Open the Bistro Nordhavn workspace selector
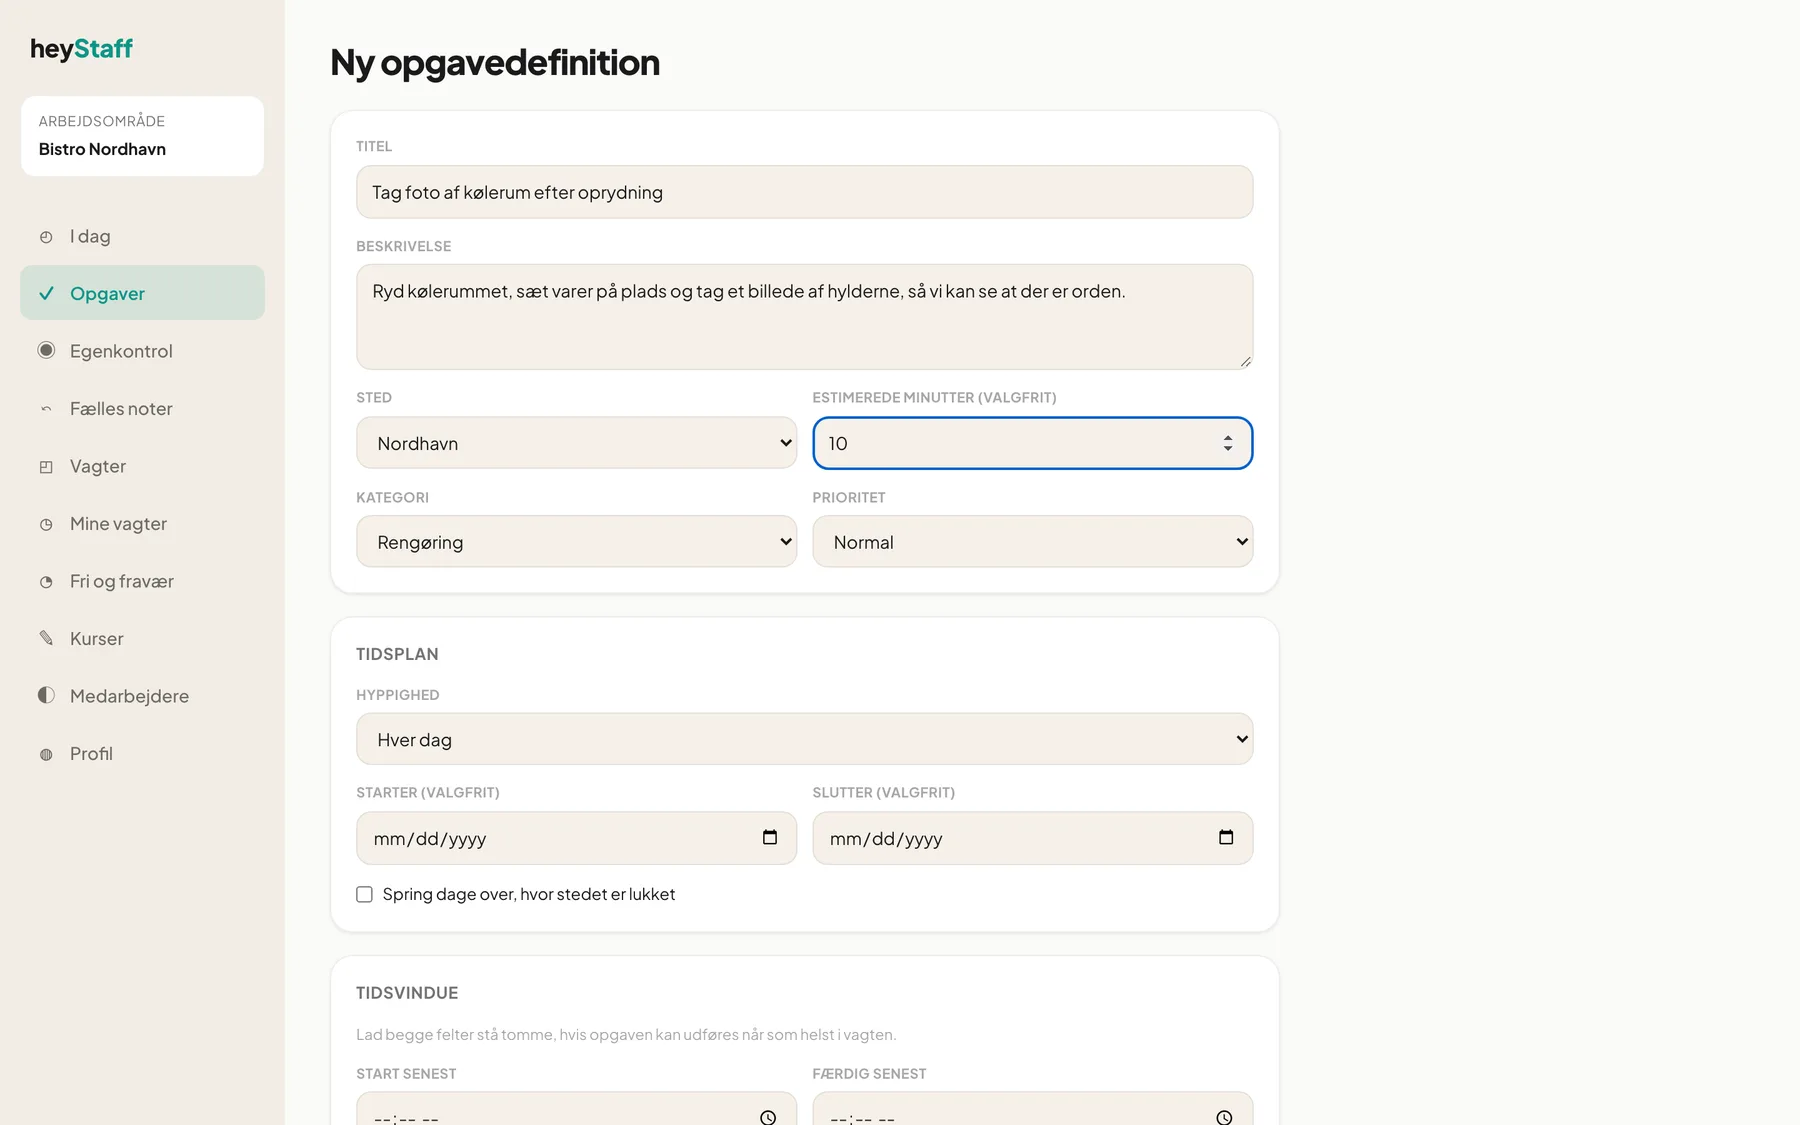 tap(142, 136)
